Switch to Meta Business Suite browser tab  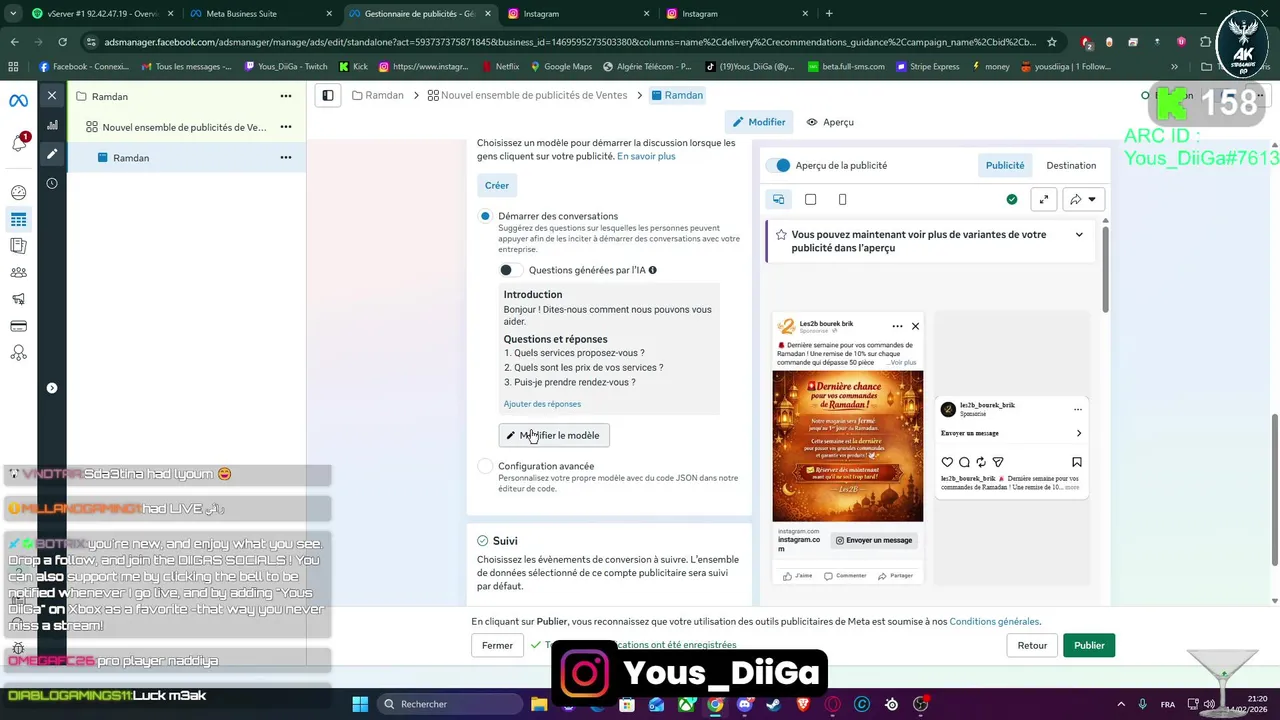click(260, 14)
